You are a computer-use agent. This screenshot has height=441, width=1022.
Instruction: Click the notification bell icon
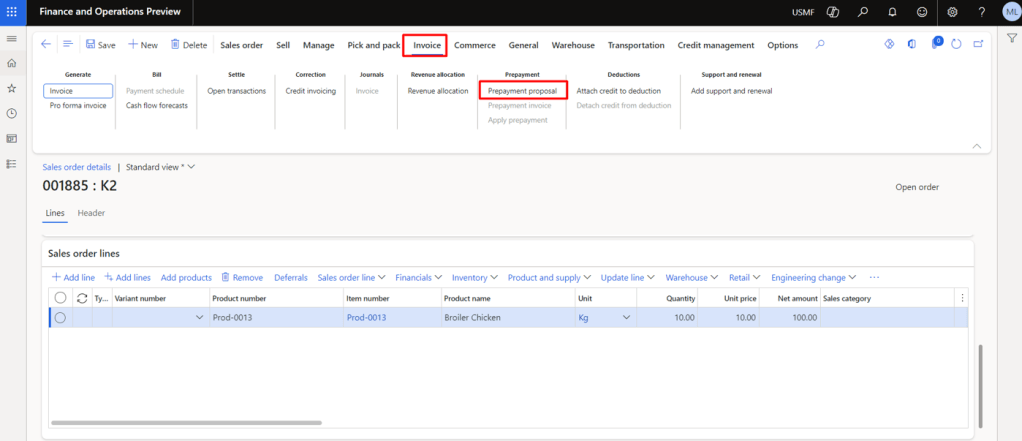coord(891,12)
